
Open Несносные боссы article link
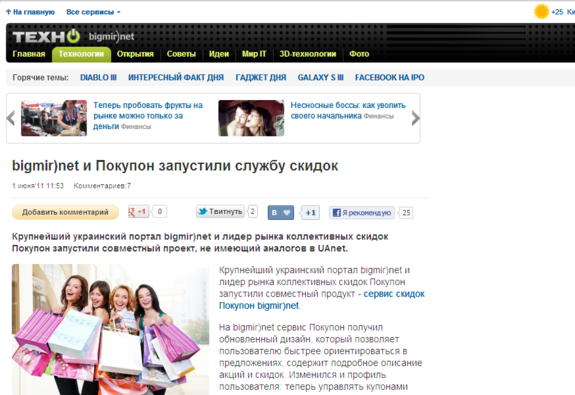click(x=348, y=110)
